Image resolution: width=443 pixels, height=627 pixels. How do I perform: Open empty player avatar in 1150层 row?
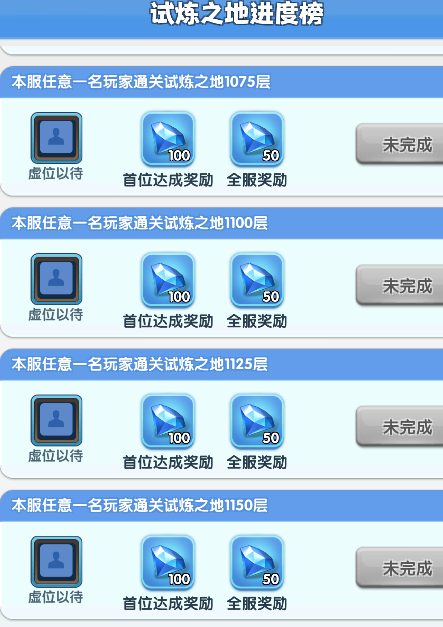coord(56,561)
